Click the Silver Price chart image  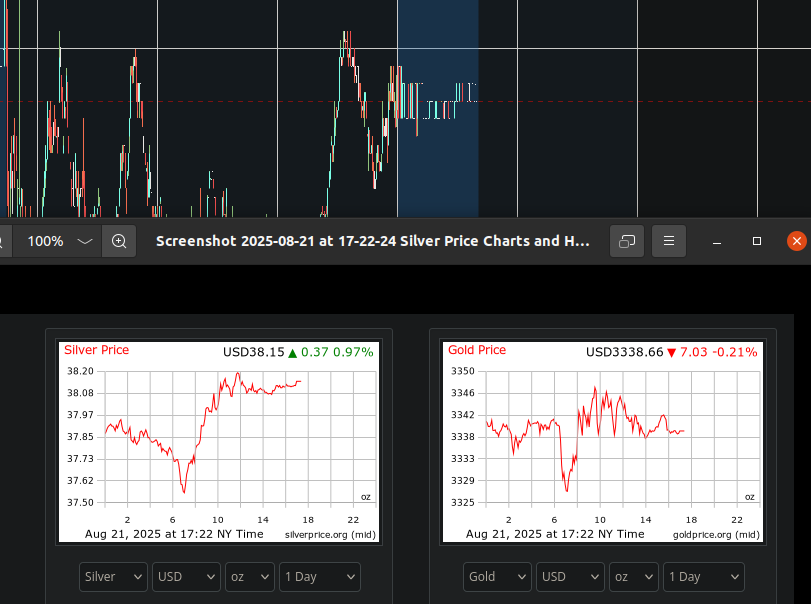click(219, 442)
